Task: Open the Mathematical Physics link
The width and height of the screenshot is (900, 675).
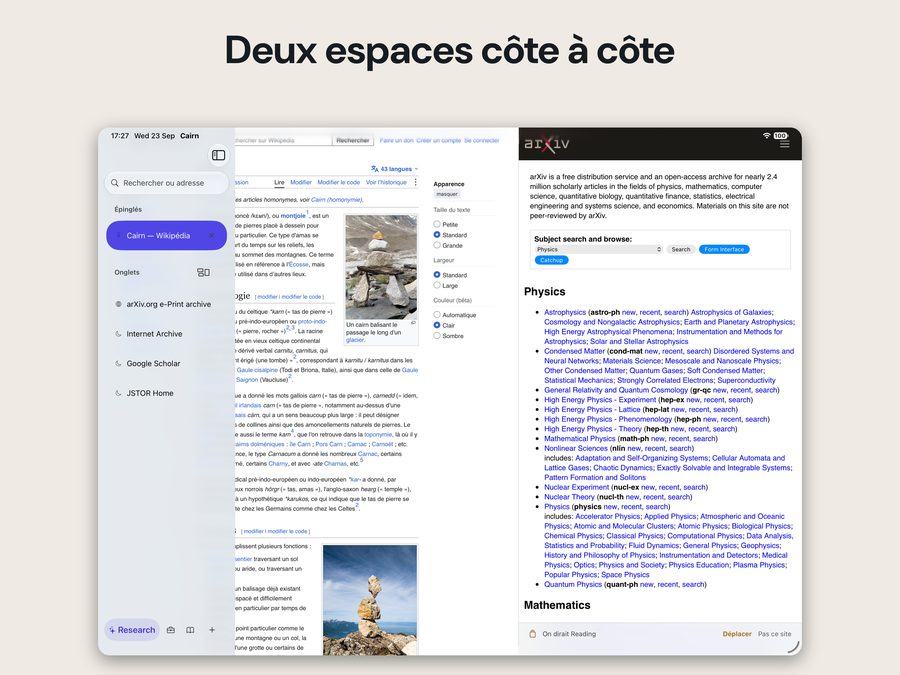Action: (580, 439)
